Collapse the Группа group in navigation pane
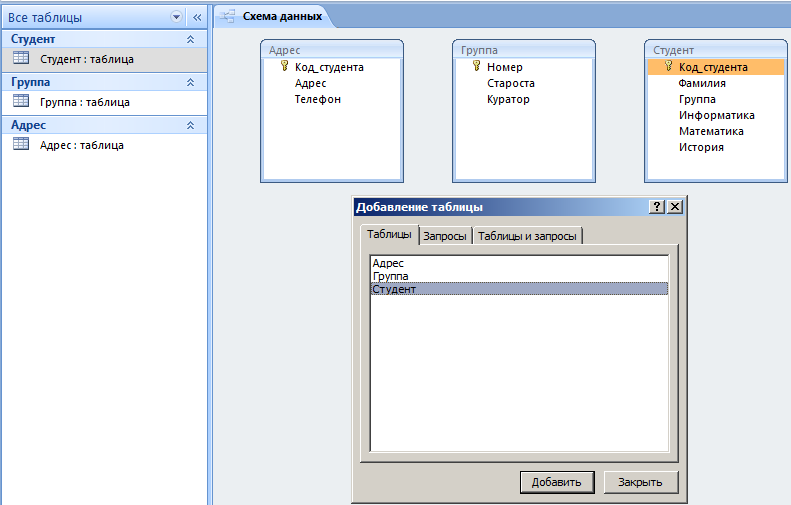 tap(190, 82)
